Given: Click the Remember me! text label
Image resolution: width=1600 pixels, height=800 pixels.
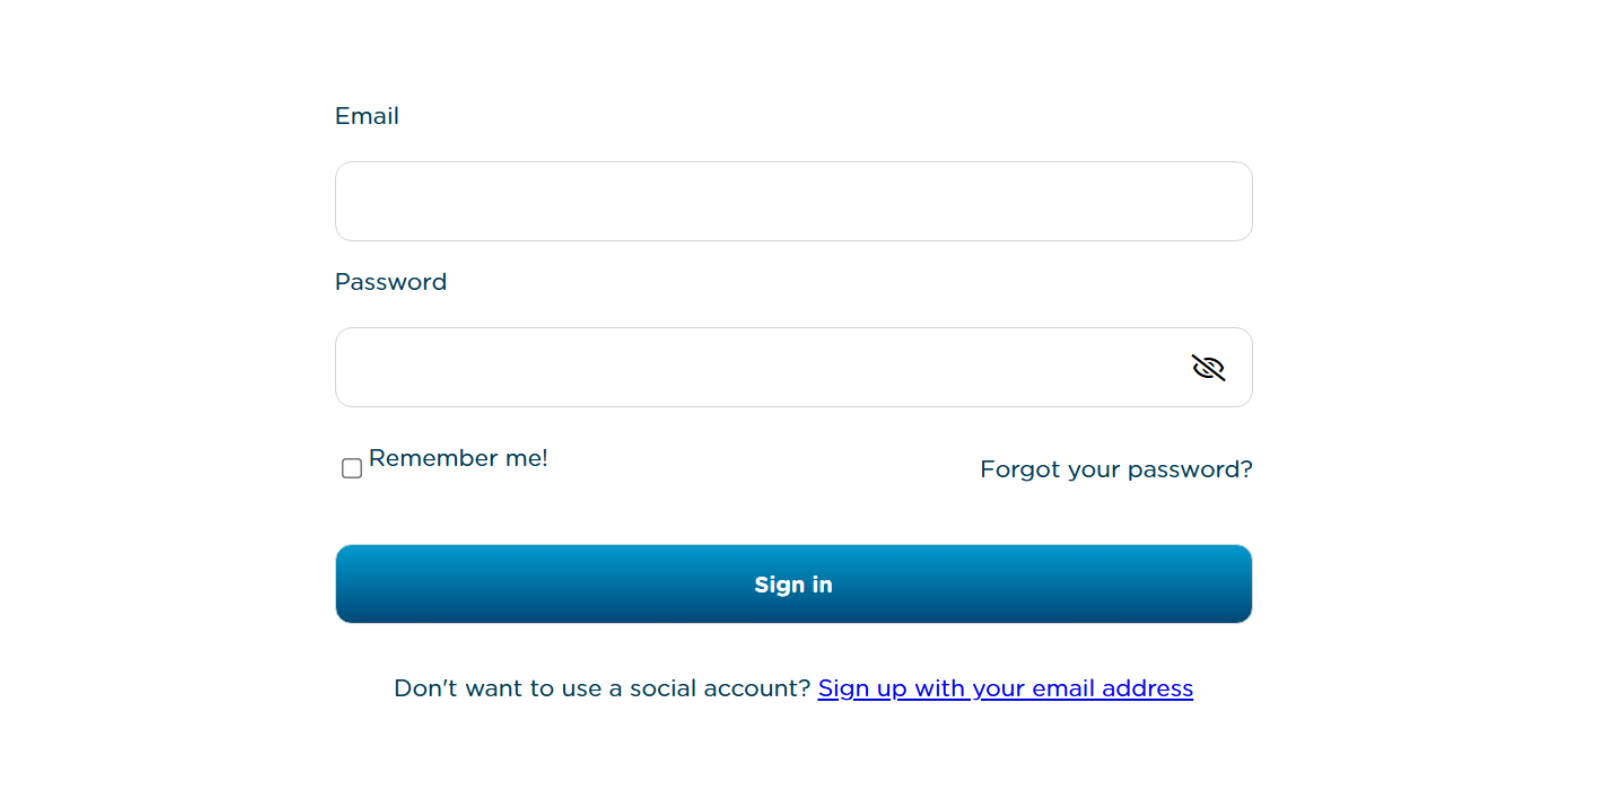Looking at the screenshot, I should click(458, 458).
